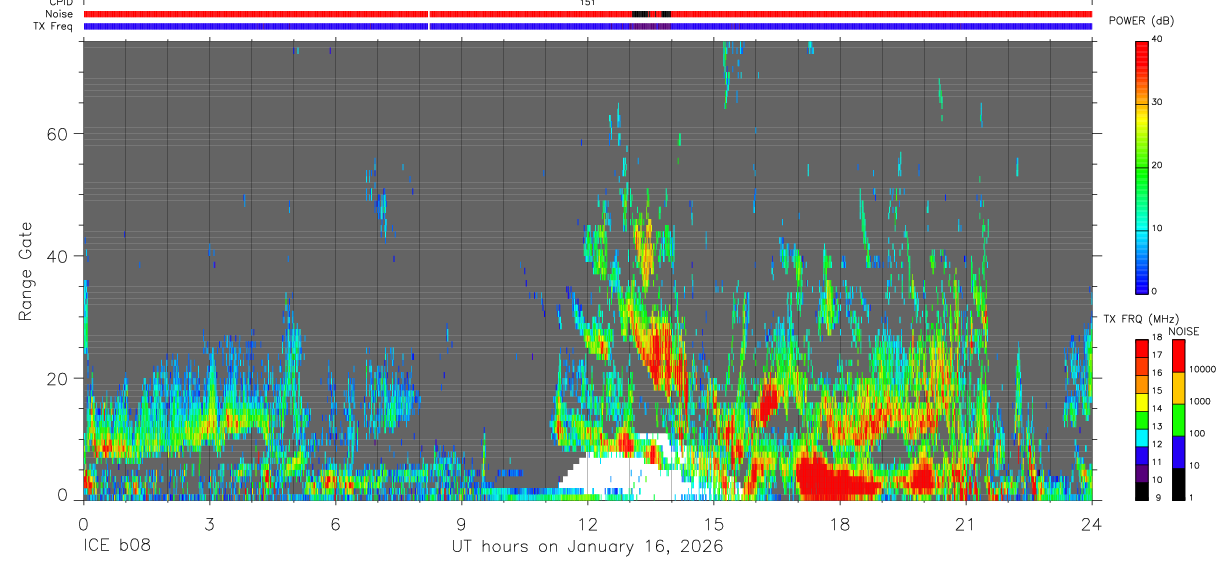Click the "ICE b08" radar label
This screenshot has width=1228, height=567.
coord(117,547)
